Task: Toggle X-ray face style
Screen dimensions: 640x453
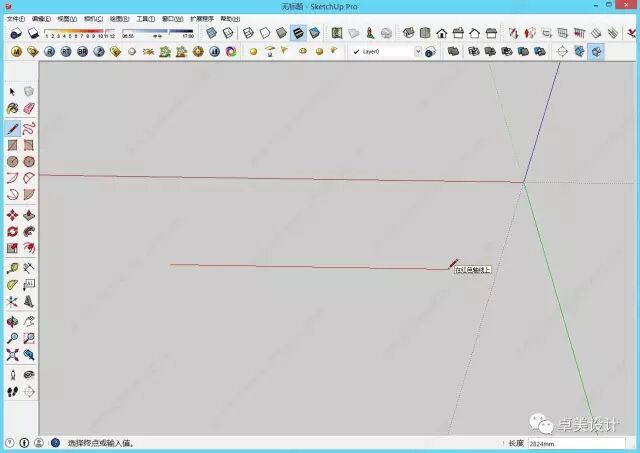Action: pos(211,33)
